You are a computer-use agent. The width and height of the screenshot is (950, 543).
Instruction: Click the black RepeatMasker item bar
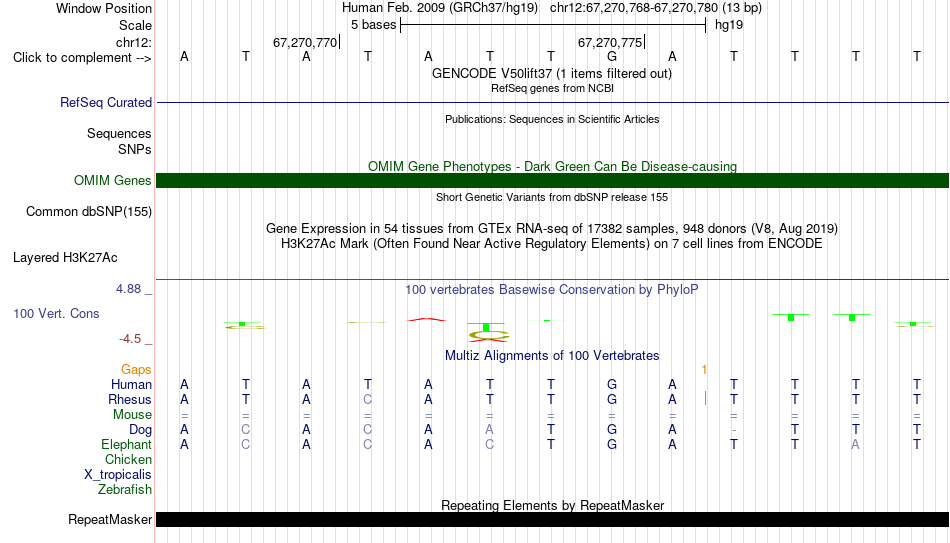553,519
